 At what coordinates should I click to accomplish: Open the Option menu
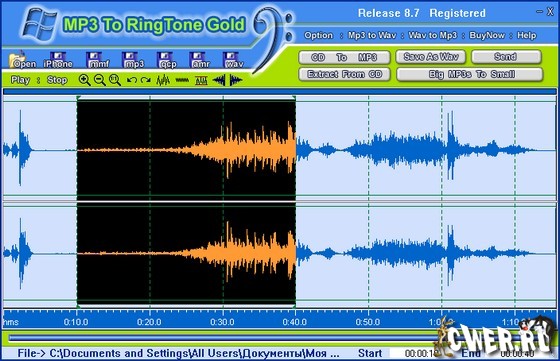[x=318, y=35]
